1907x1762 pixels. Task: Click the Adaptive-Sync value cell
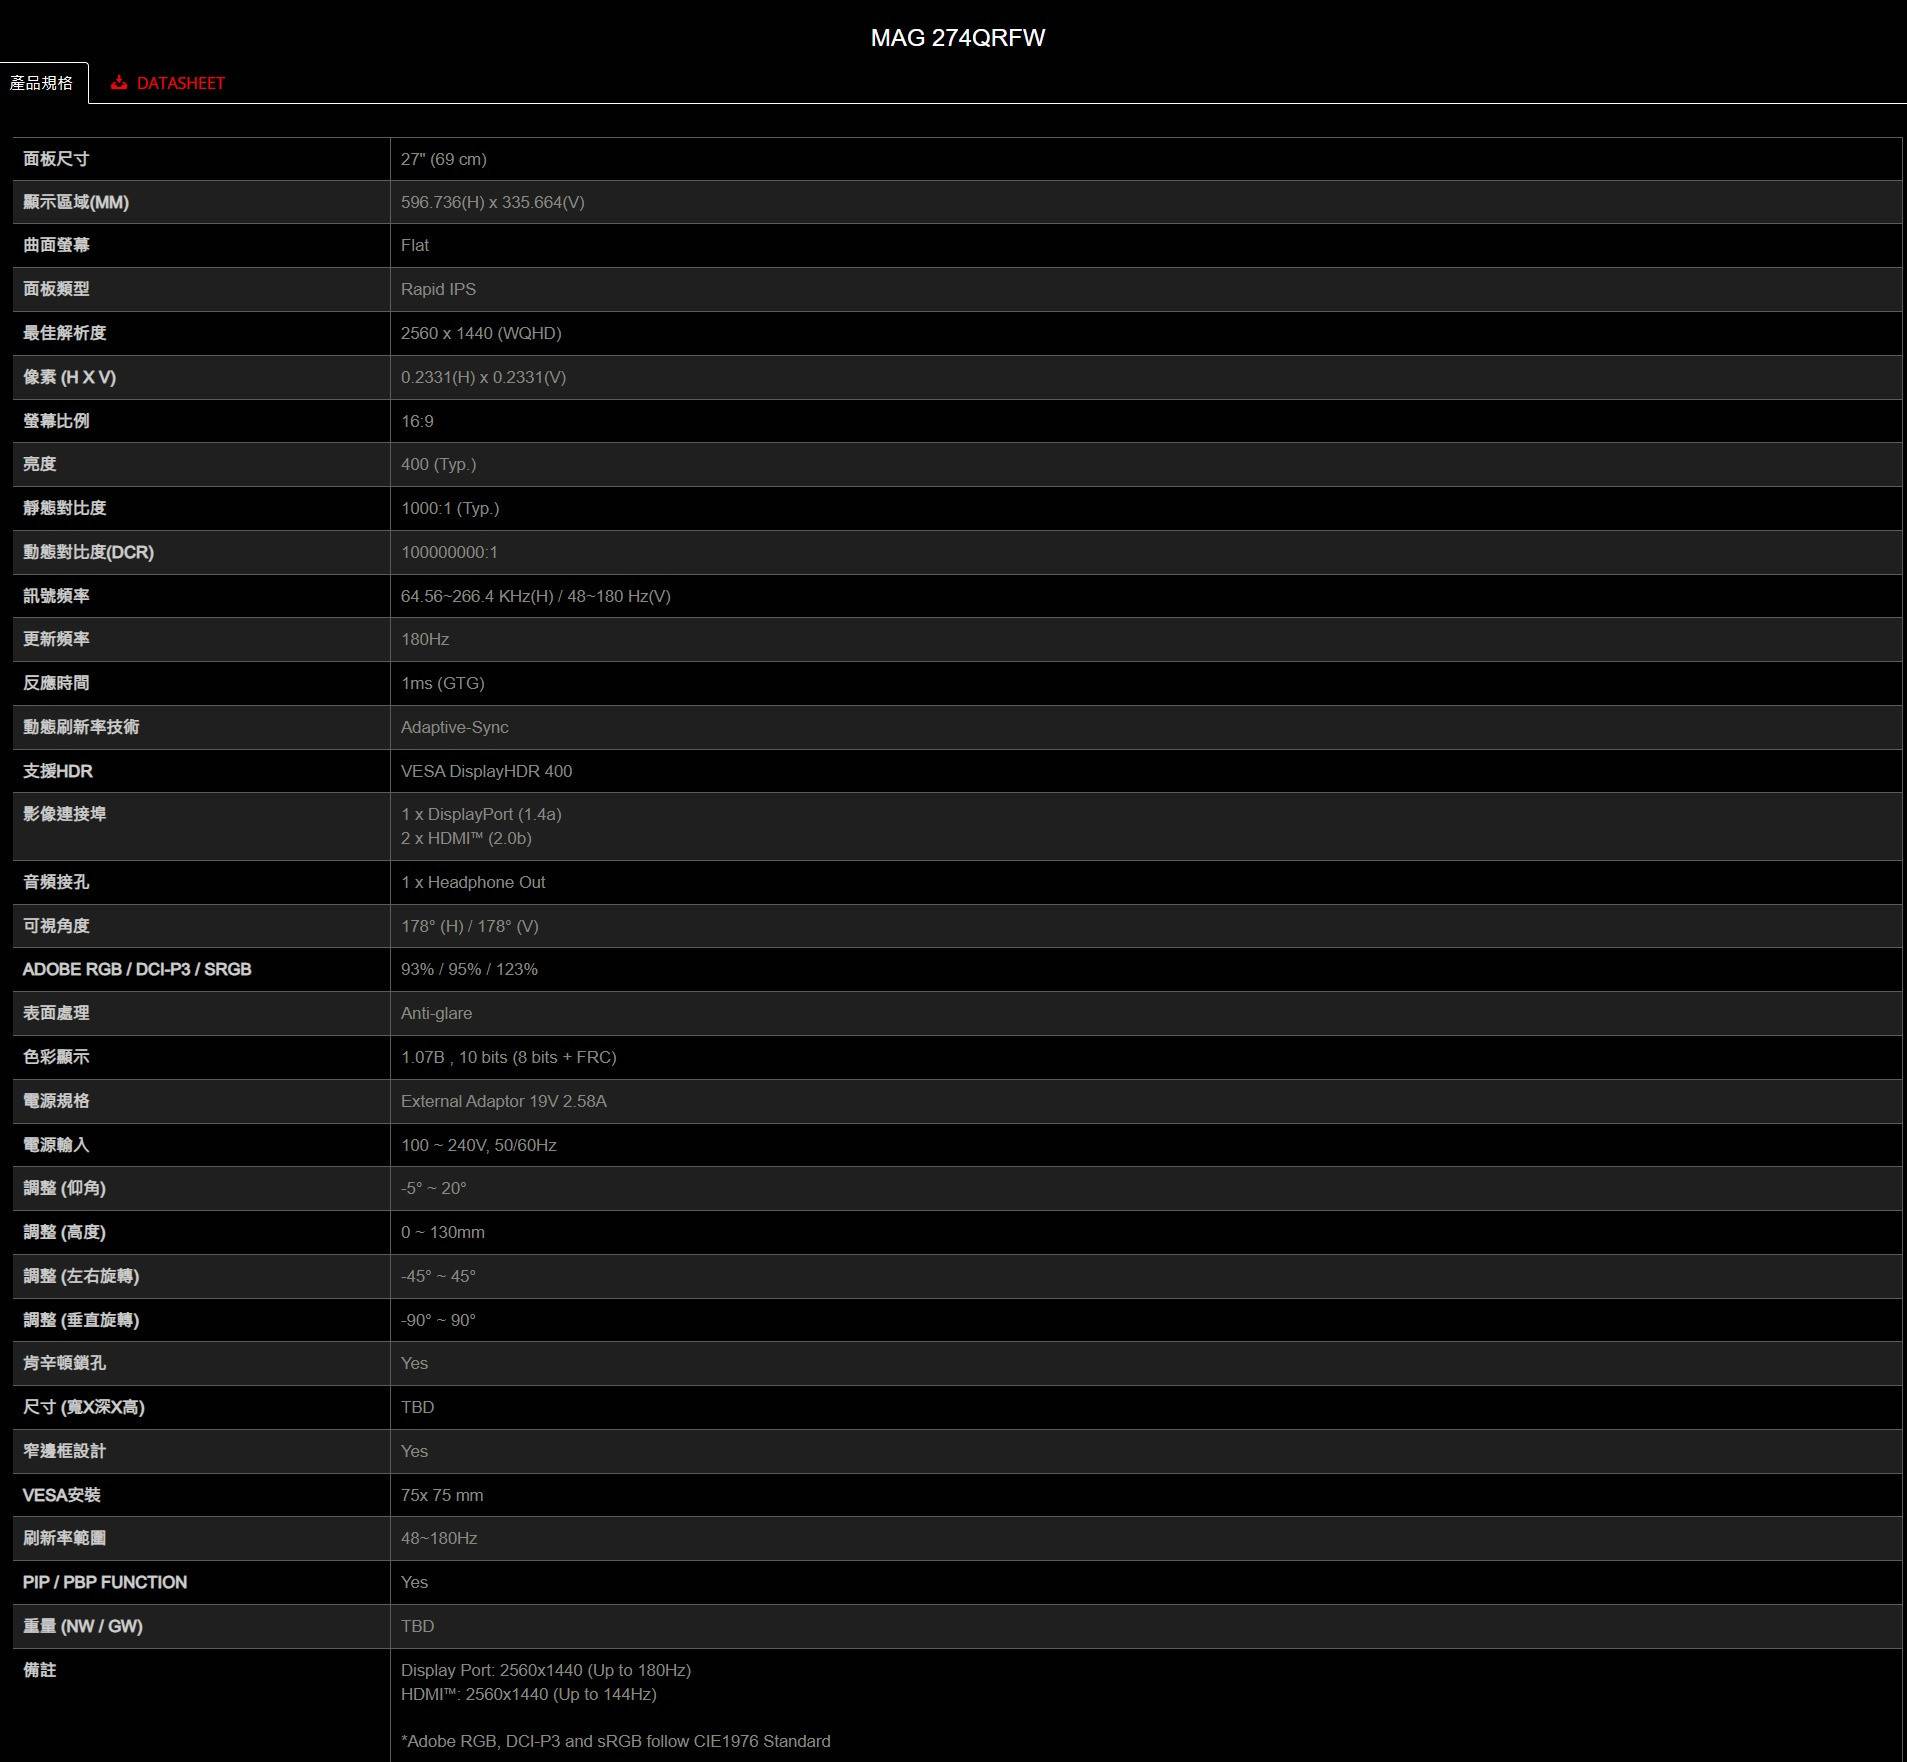point(454,727)
